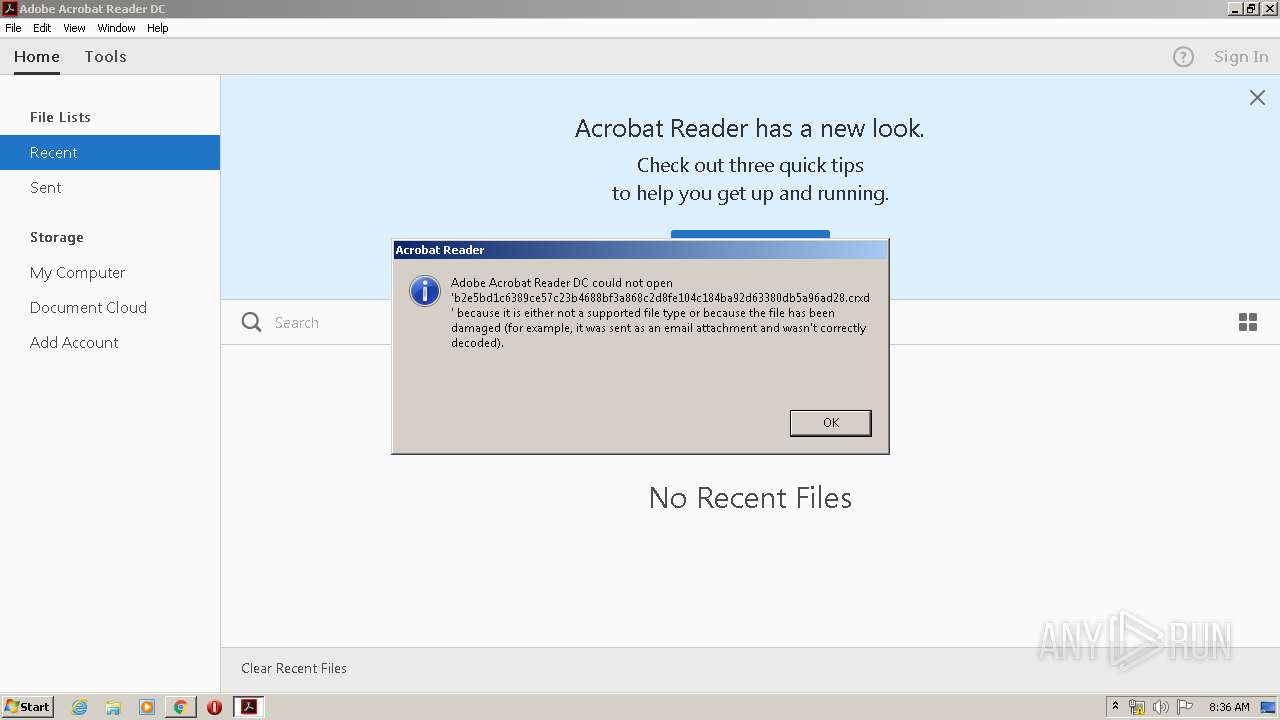Click the Sign In link
Screen dimensions: 1280x720
click(1241, 57)
